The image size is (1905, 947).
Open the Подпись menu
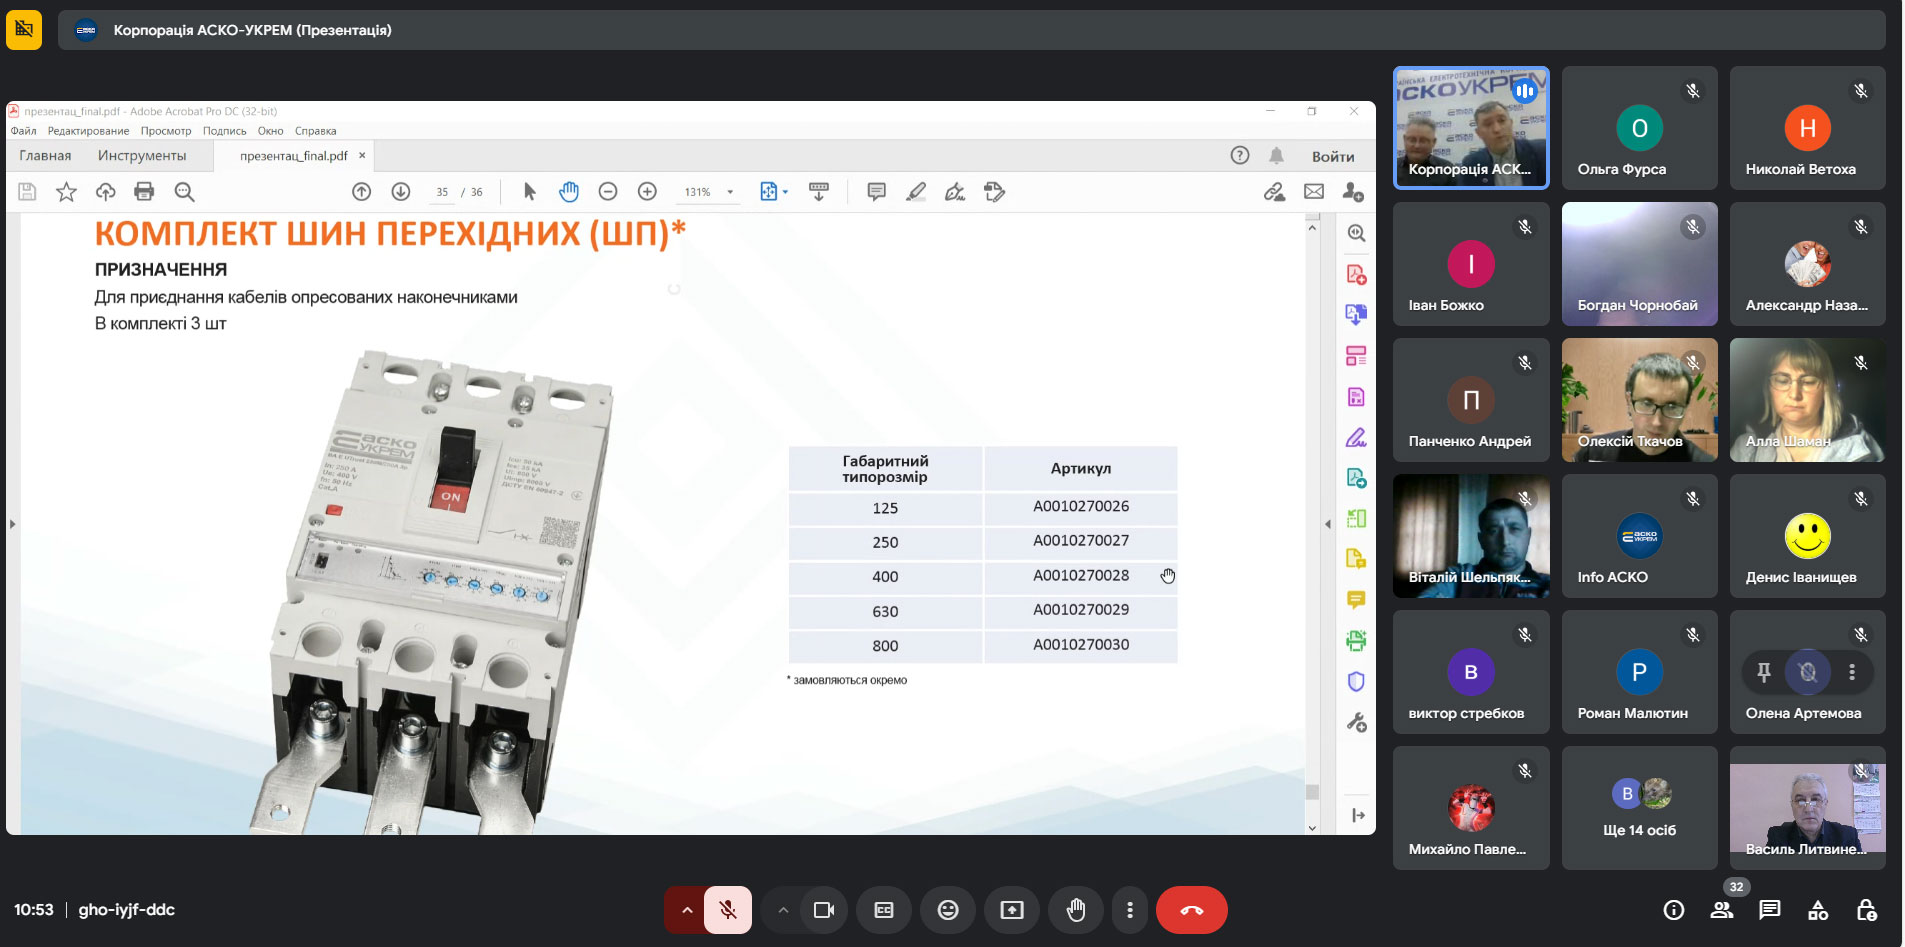[224, 131]
